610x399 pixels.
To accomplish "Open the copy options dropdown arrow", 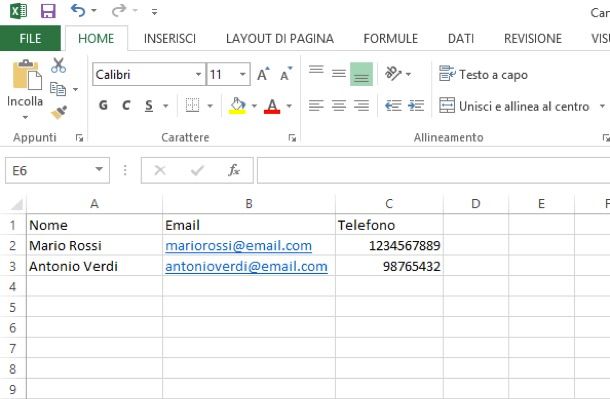I will 75,89.
